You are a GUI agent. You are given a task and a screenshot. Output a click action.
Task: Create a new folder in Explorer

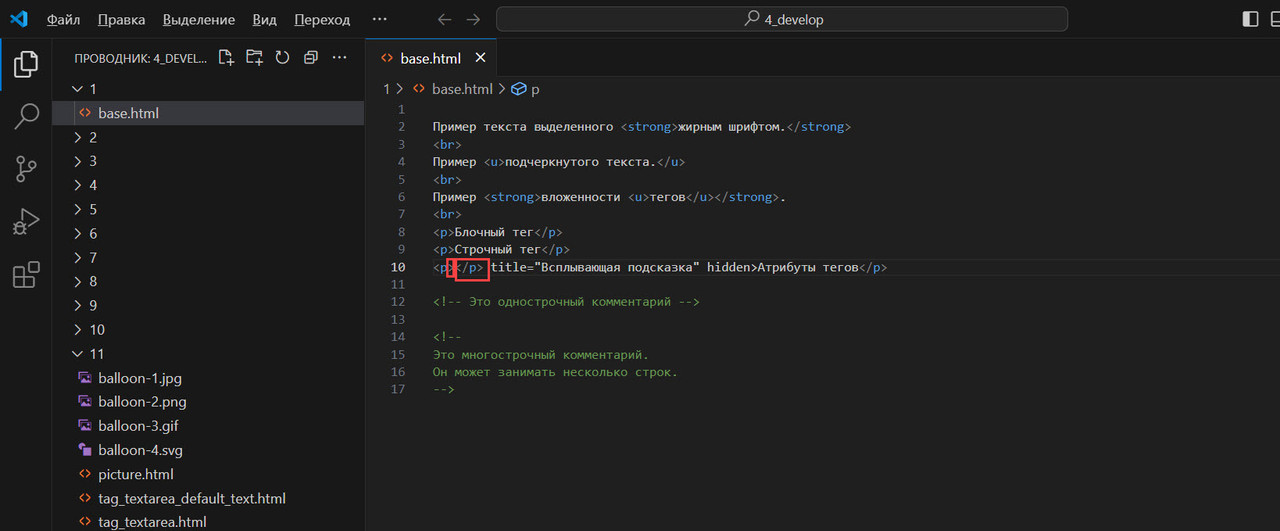pos(254,58)
